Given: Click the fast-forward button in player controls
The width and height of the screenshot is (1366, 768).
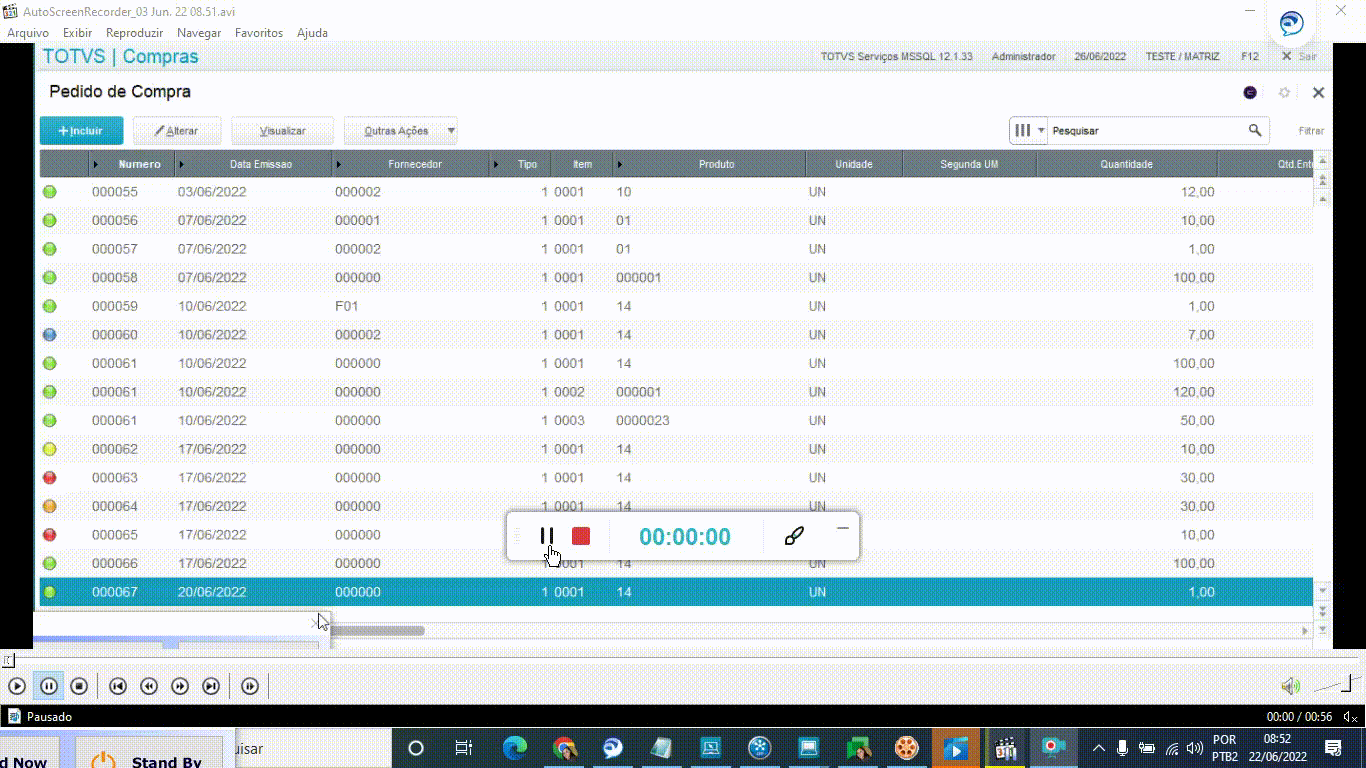Looking at the screenshot, I should (180, 686).
